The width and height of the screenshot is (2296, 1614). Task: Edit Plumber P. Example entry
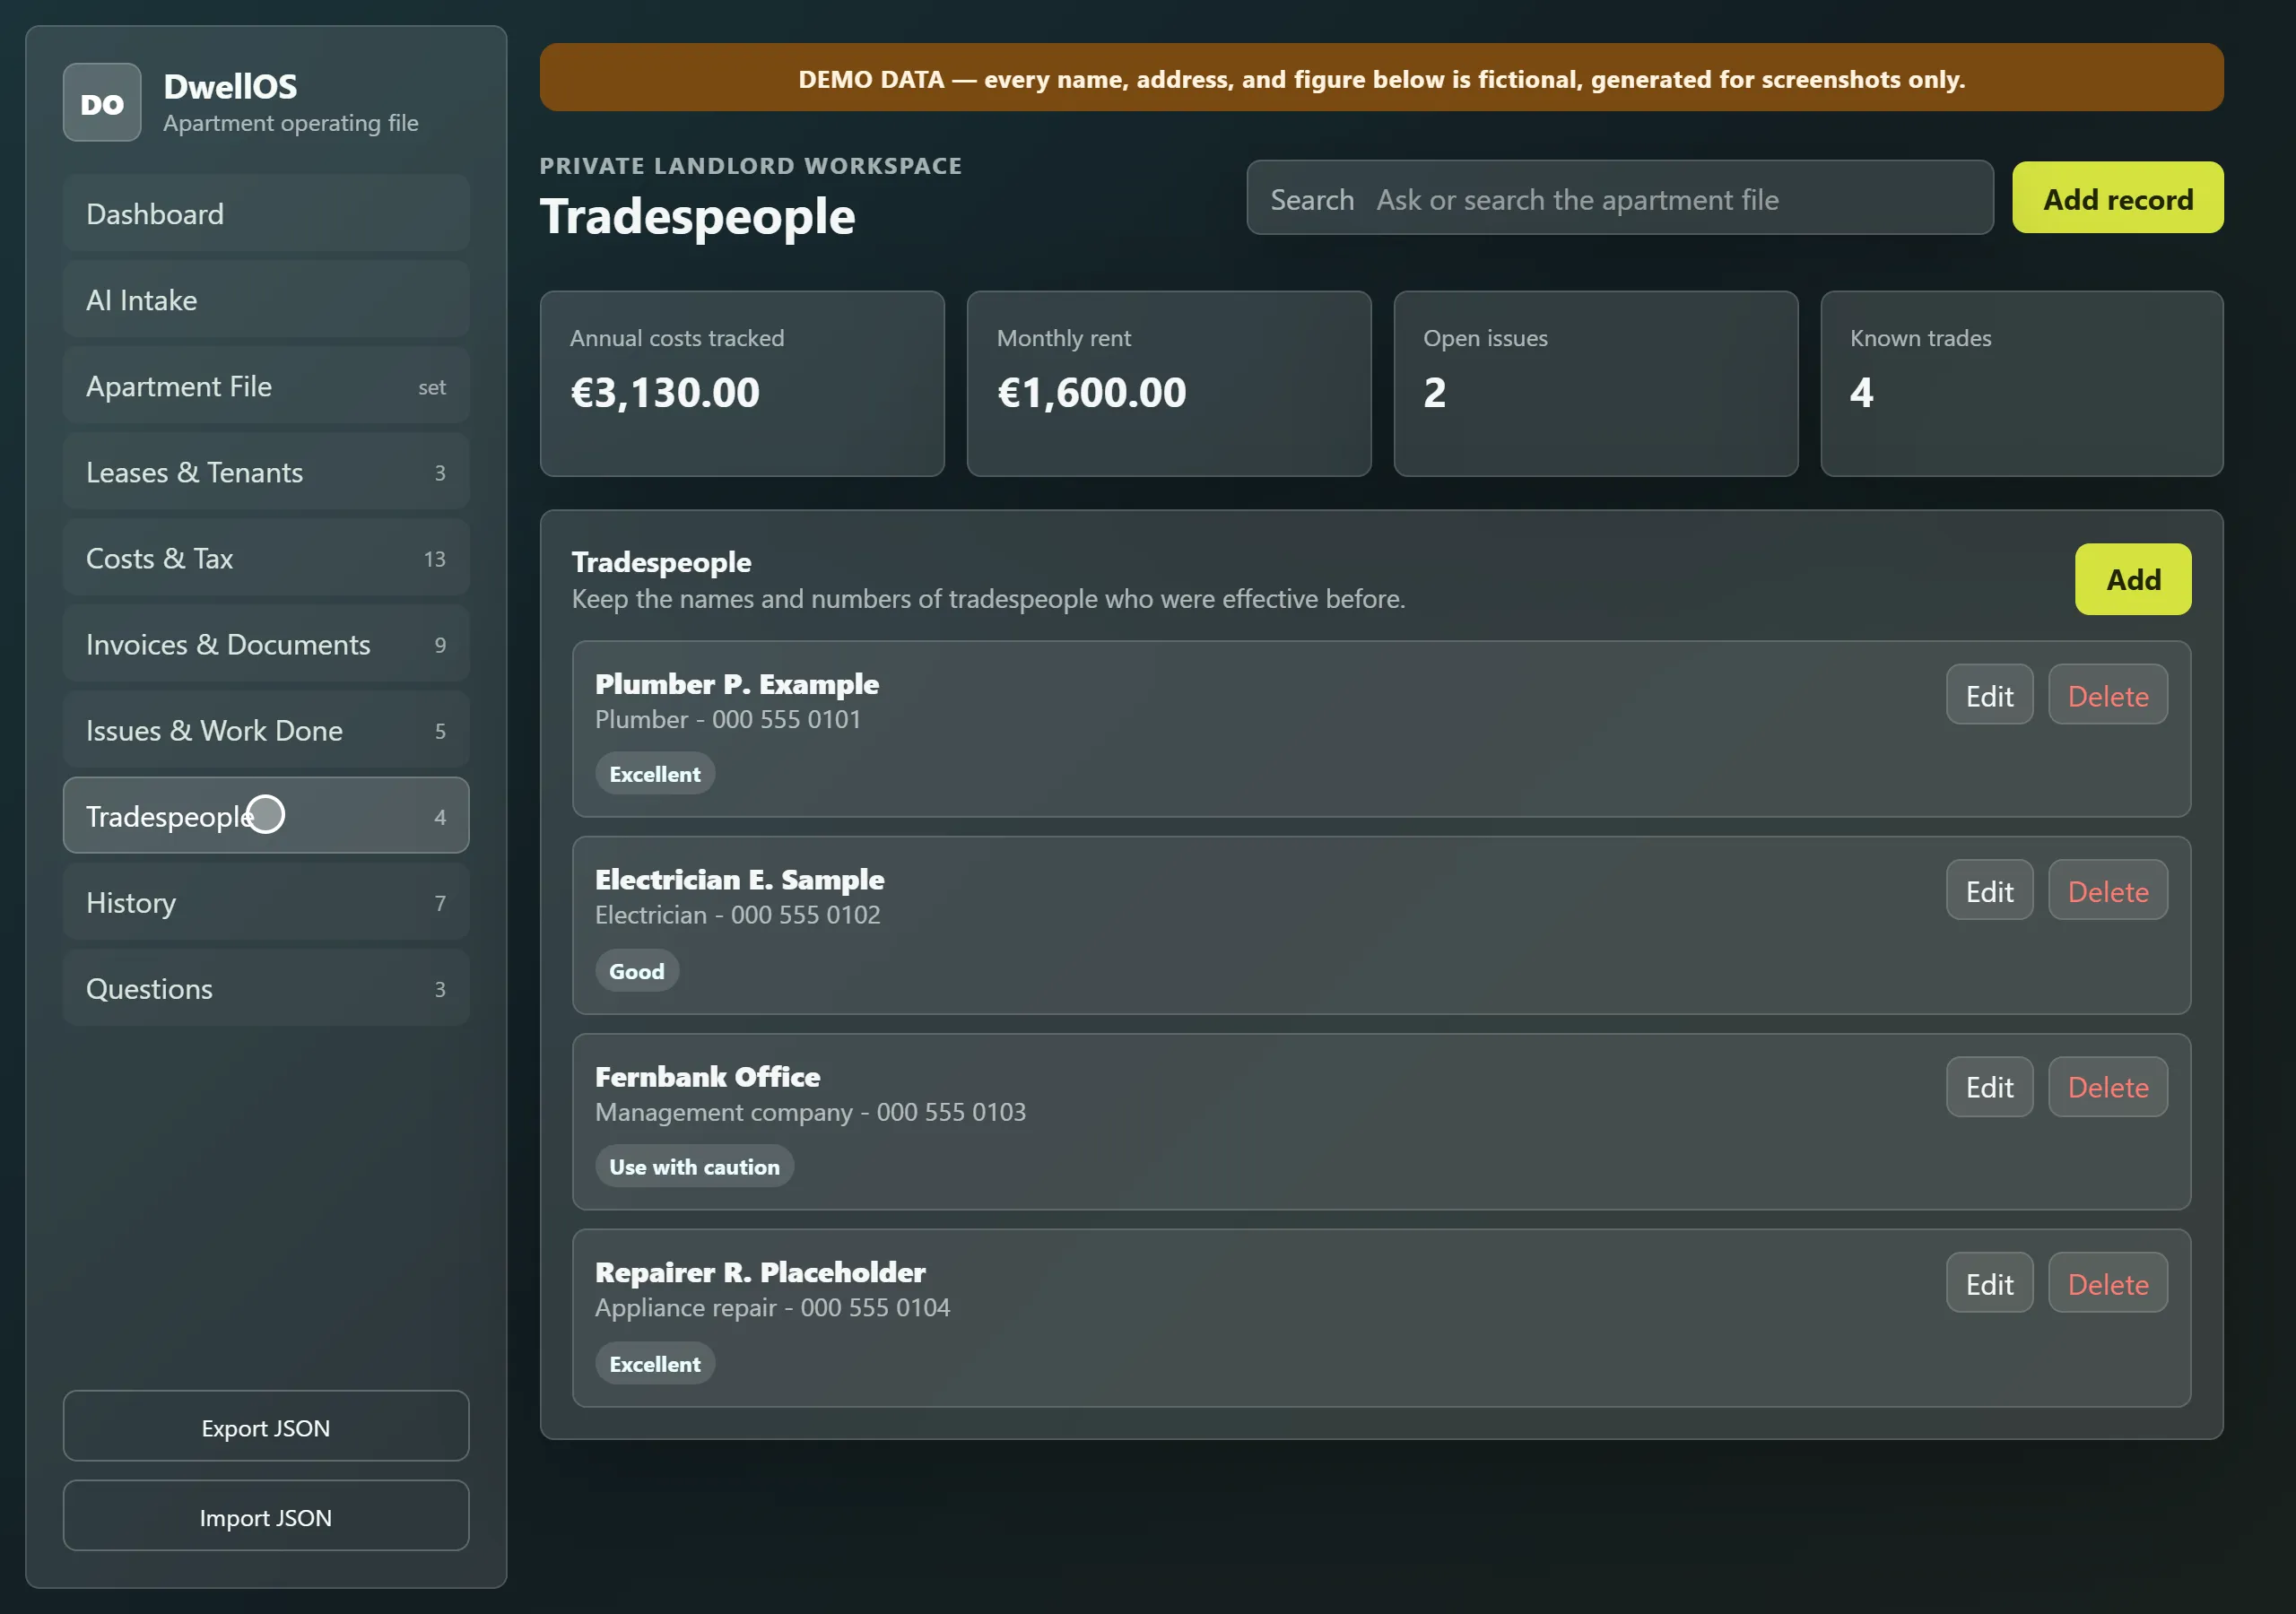pos(1989,695)
